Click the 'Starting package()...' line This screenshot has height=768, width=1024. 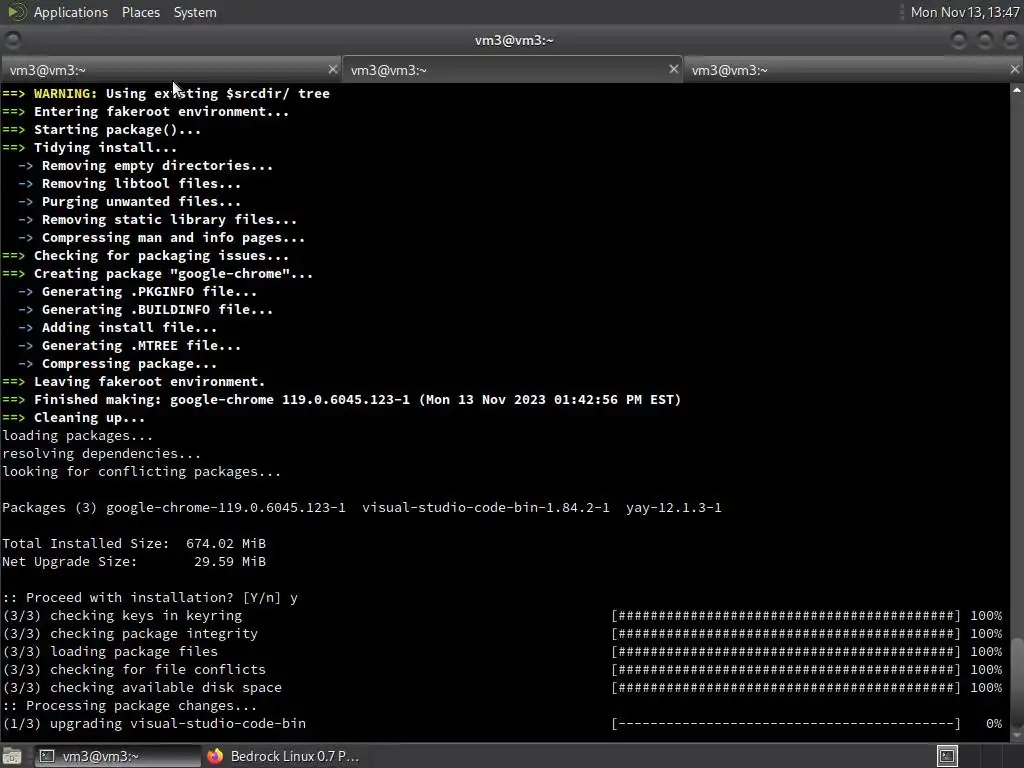pos(102,129)
